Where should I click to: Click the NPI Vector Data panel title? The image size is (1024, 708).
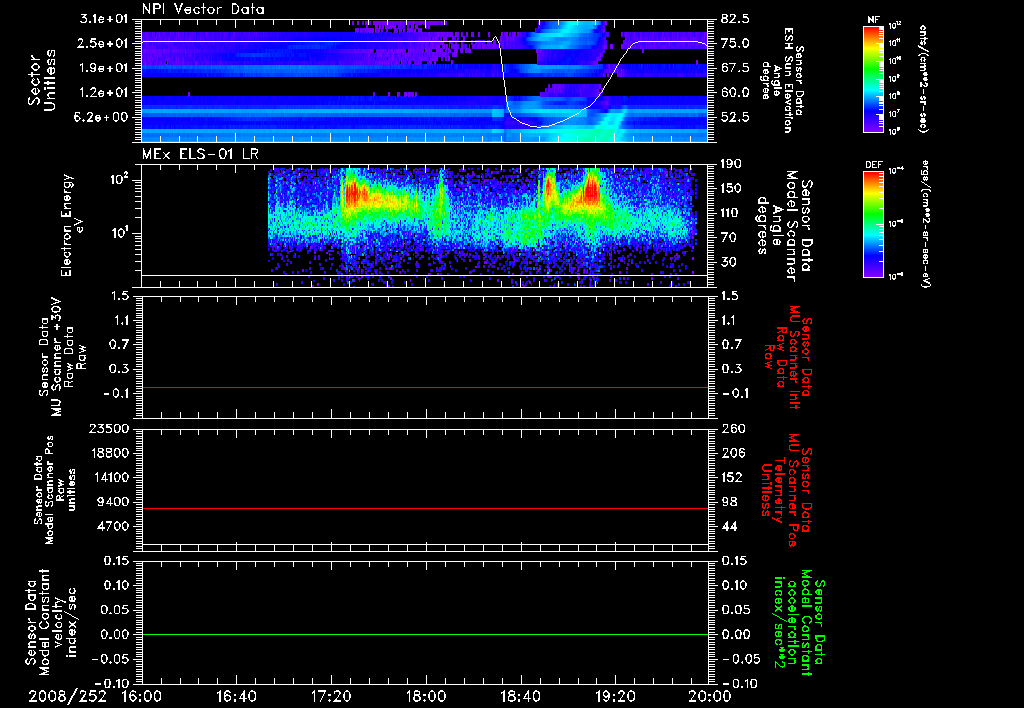(x=203, y=9)
